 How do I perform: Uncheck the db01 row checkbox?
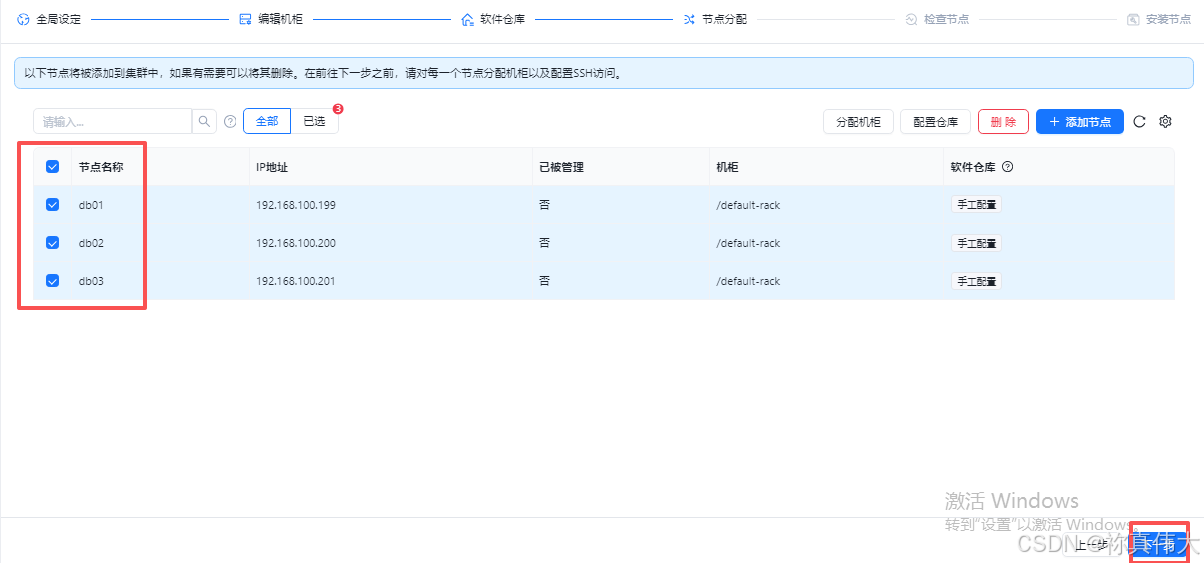[x=53, y=205]
